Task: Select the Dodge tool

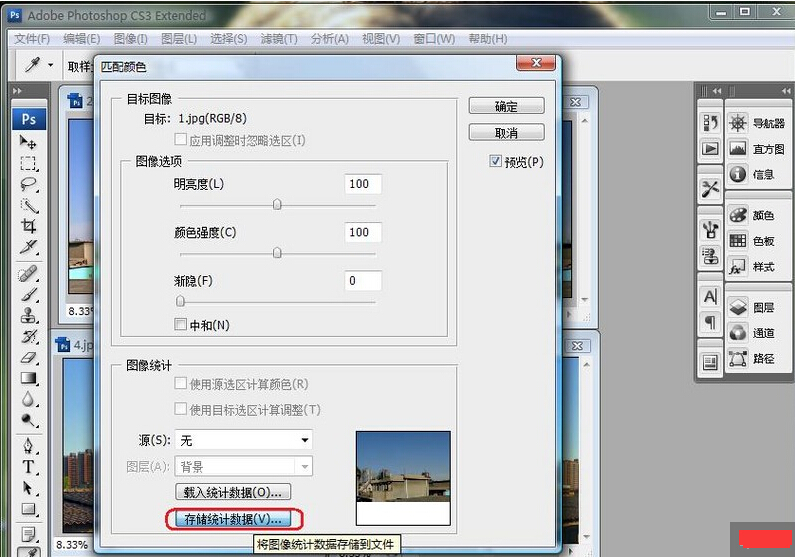Action: tap(28, 420)
